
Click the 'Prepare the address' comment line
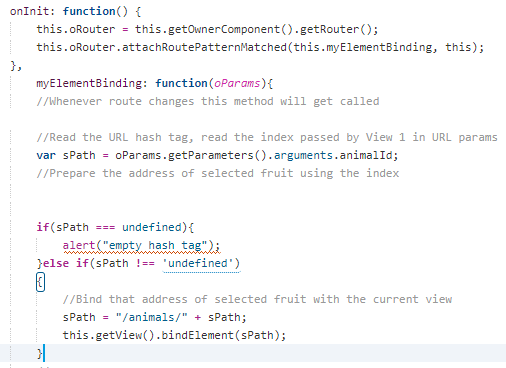(217, 173)
